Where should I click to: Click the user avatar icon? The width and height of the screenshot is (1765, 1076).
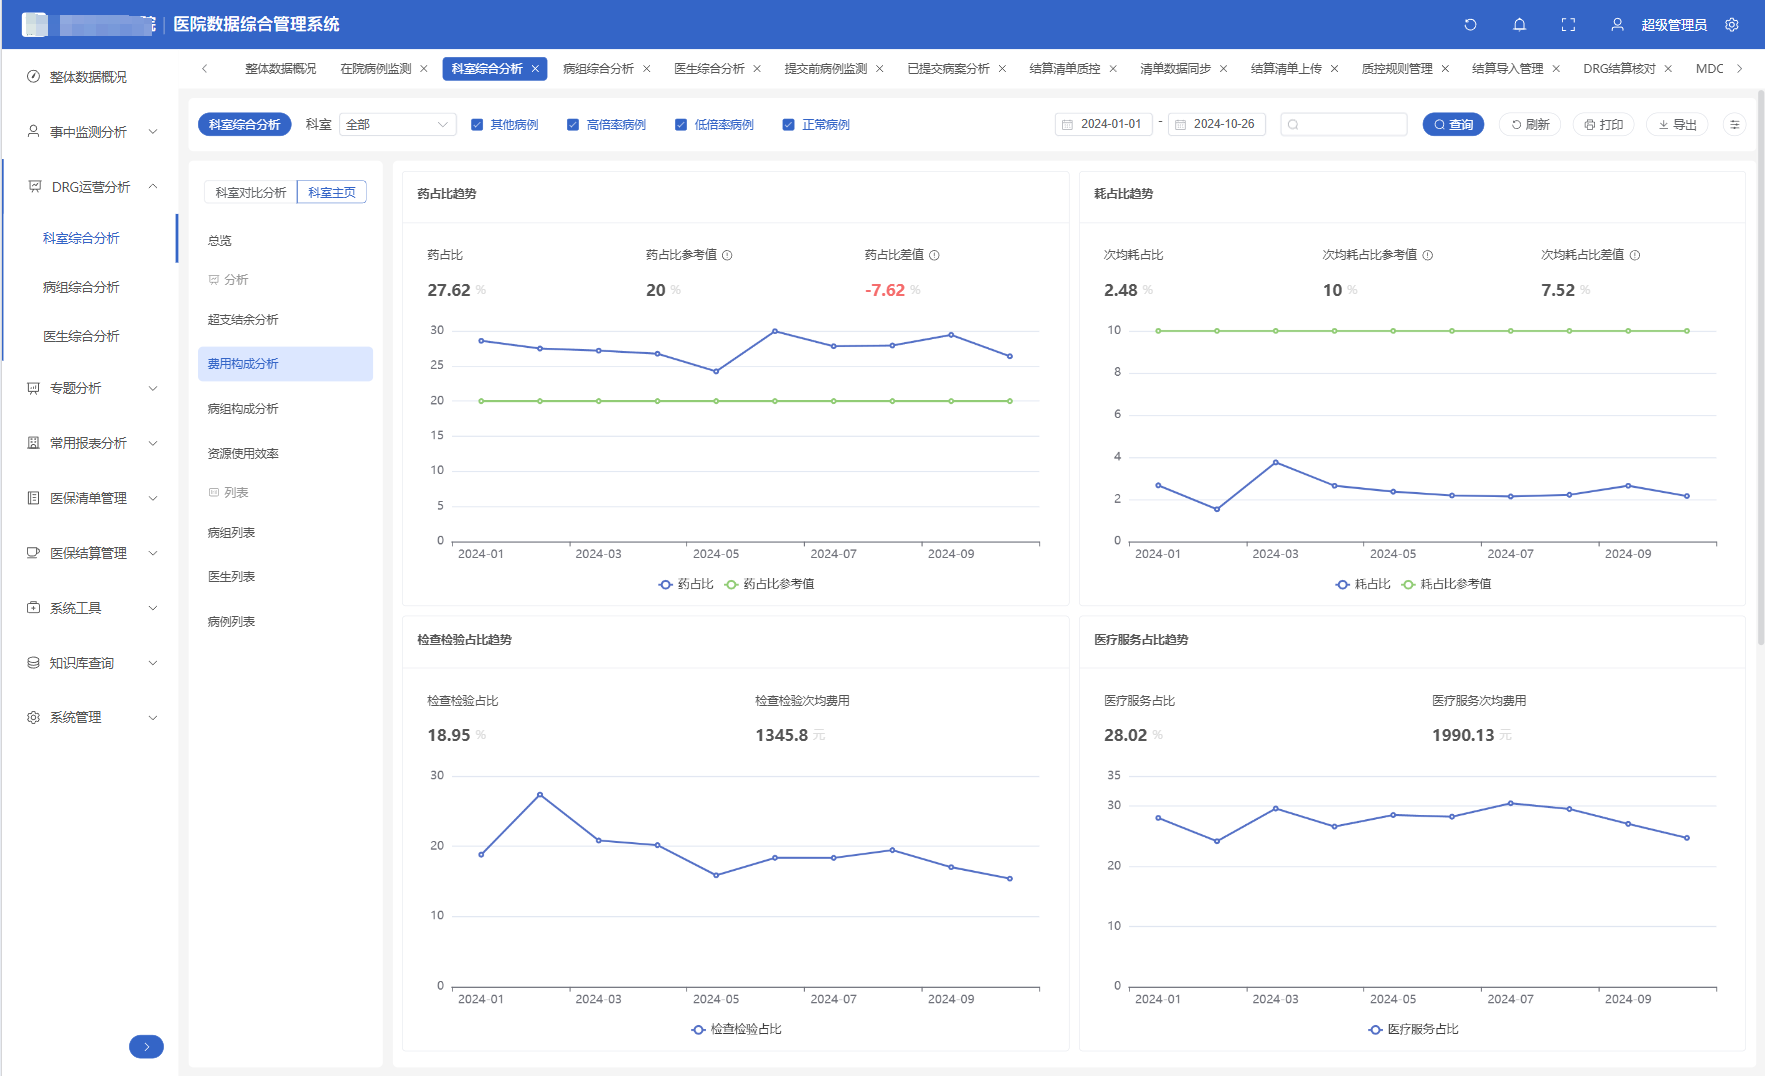tap(1617, 25)
